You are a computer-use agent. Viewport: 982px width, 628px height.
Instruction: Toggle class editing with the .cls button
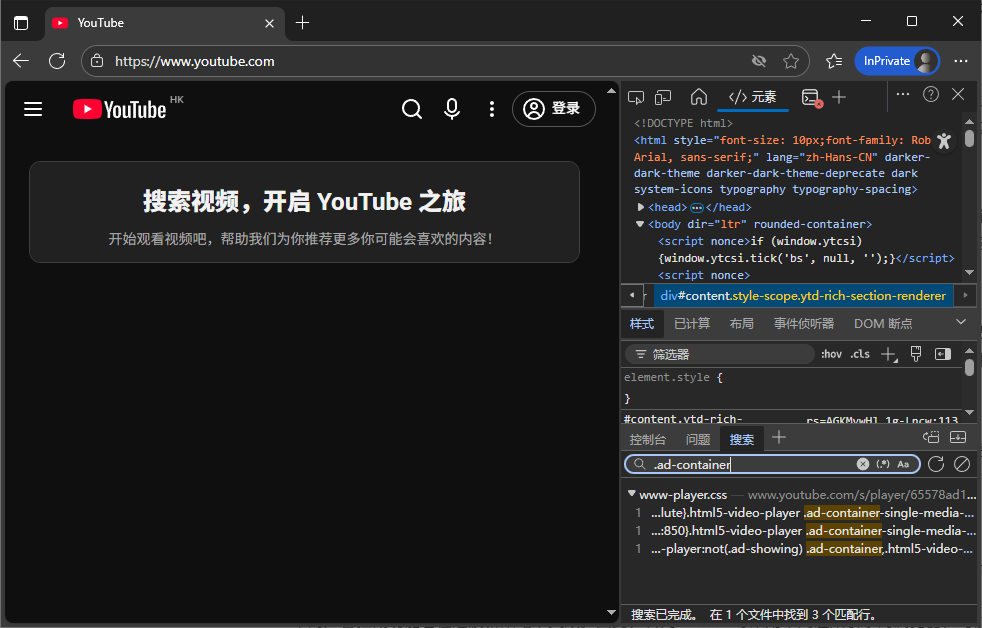(x=858, y=353)
